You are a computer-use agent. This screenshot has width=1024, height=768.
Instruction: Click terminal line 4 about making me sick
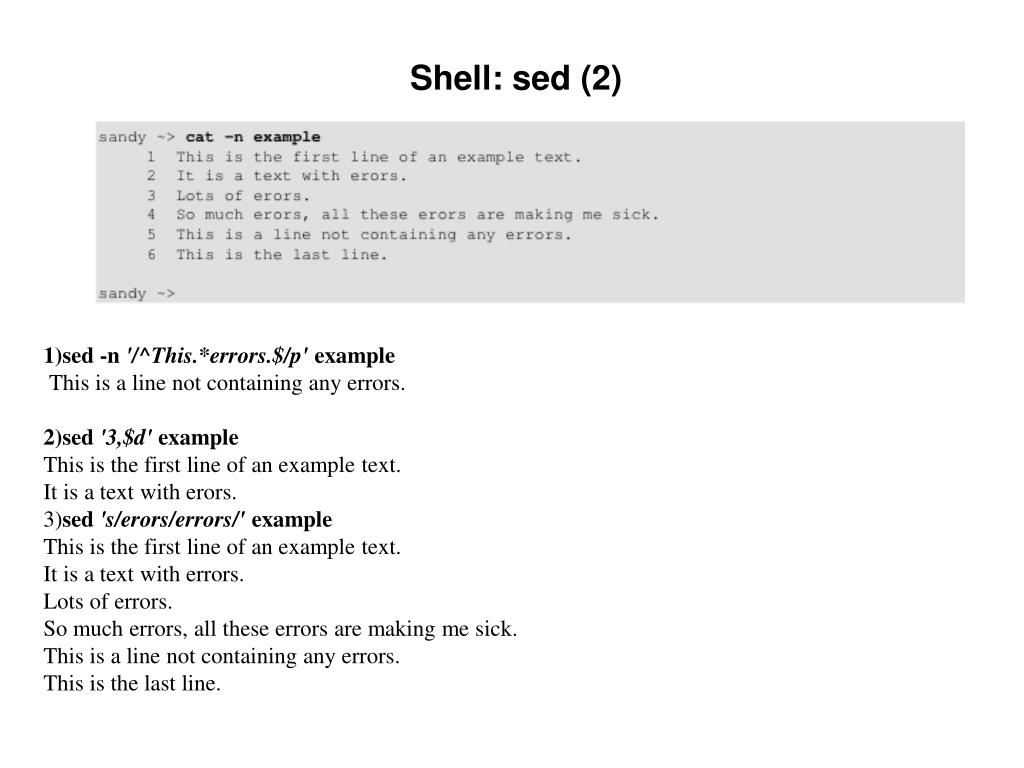pos(417,215)
